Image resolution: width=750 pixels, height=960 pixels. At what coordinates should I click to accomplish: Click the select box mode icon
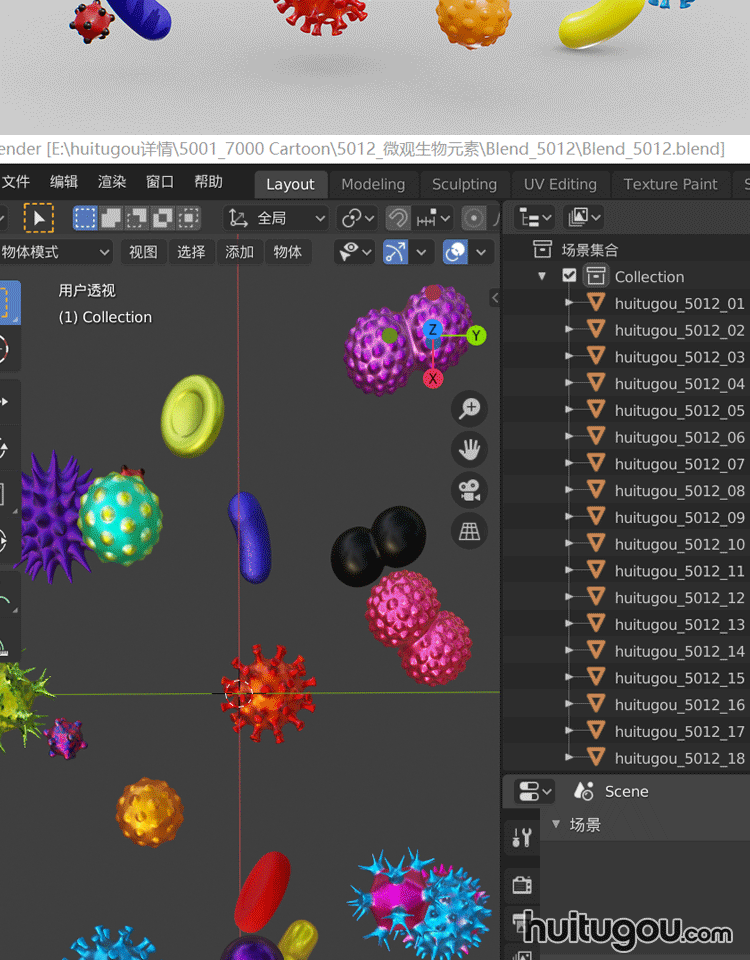click(86, 218)
